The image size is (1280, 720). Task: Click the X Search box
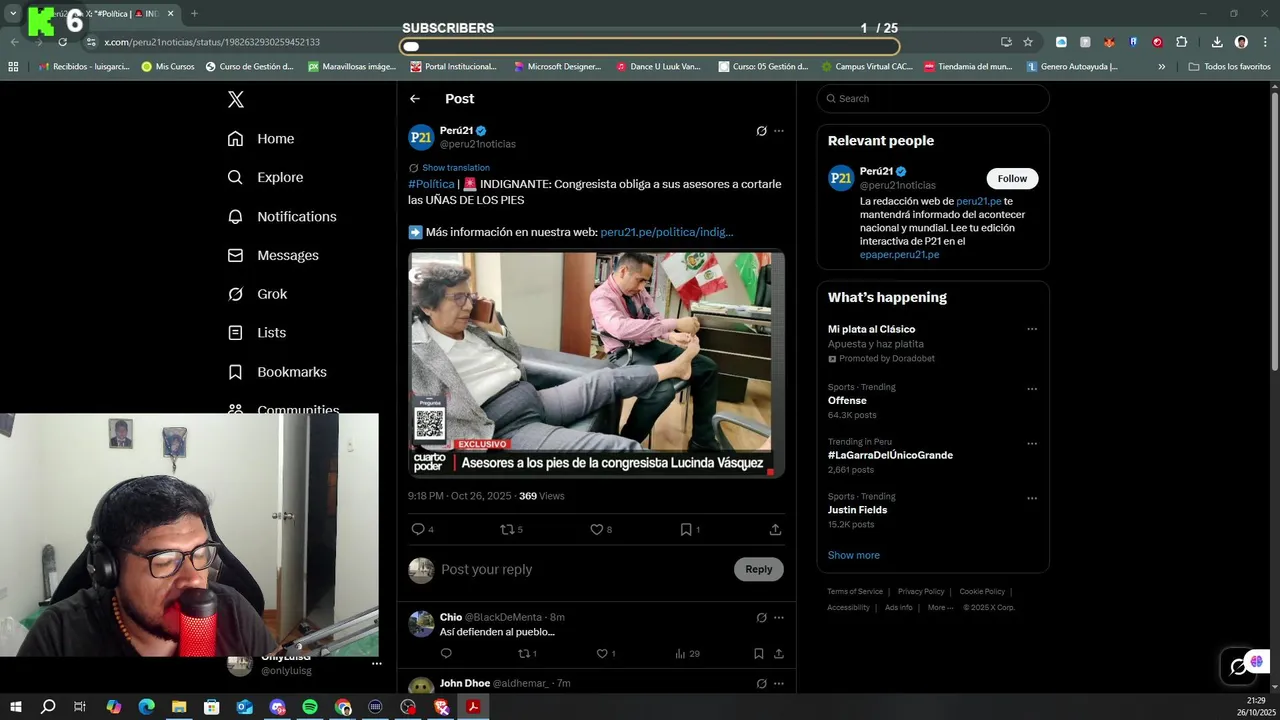tap(933, 99)
